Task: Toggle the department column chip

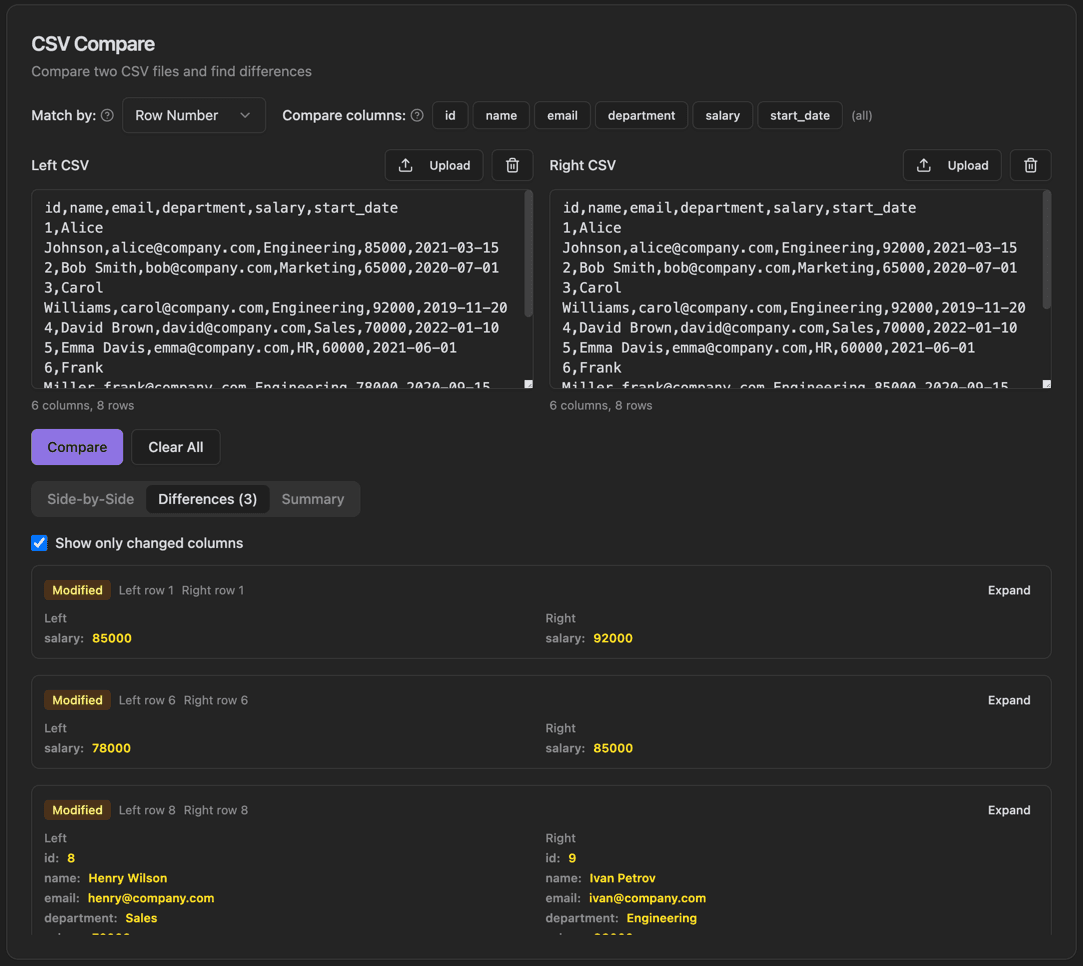Action: click(641, 115)
